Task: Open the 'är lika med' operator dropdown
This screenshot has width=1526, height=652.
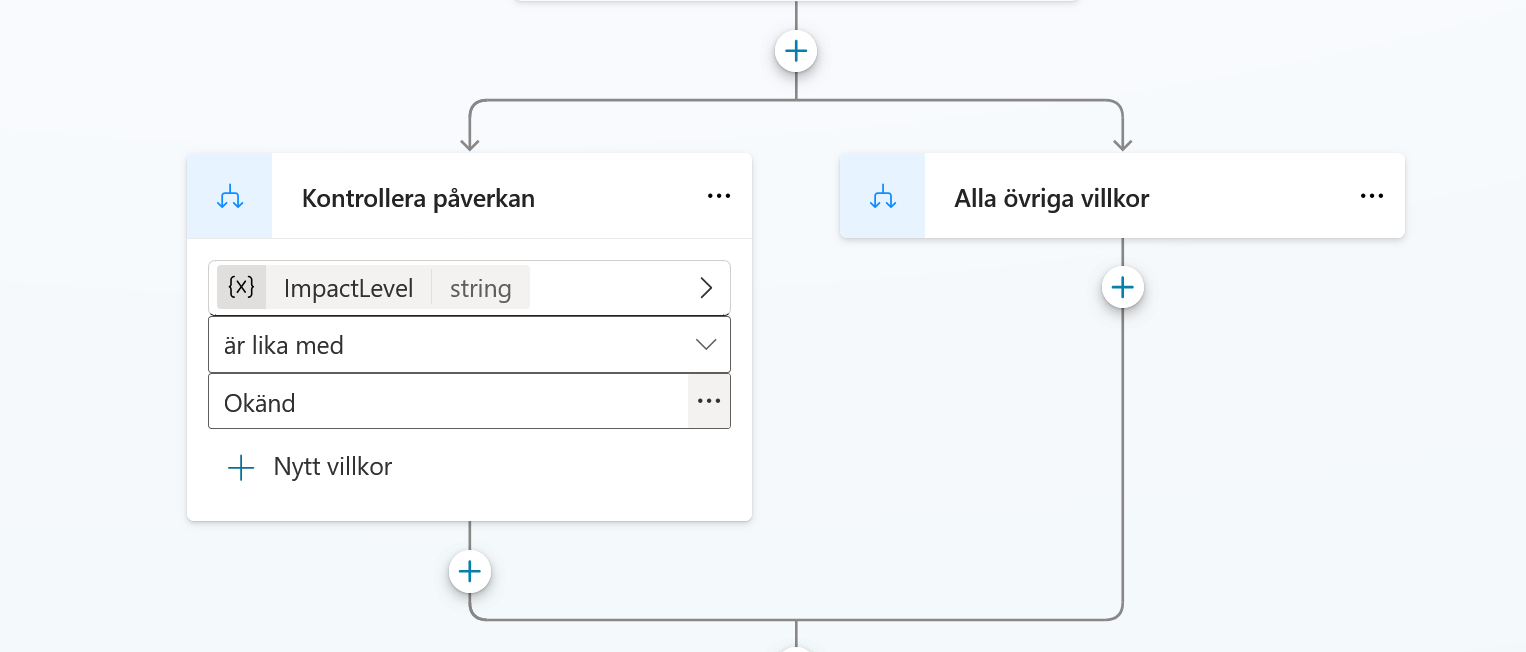Action: pos(469,345)
